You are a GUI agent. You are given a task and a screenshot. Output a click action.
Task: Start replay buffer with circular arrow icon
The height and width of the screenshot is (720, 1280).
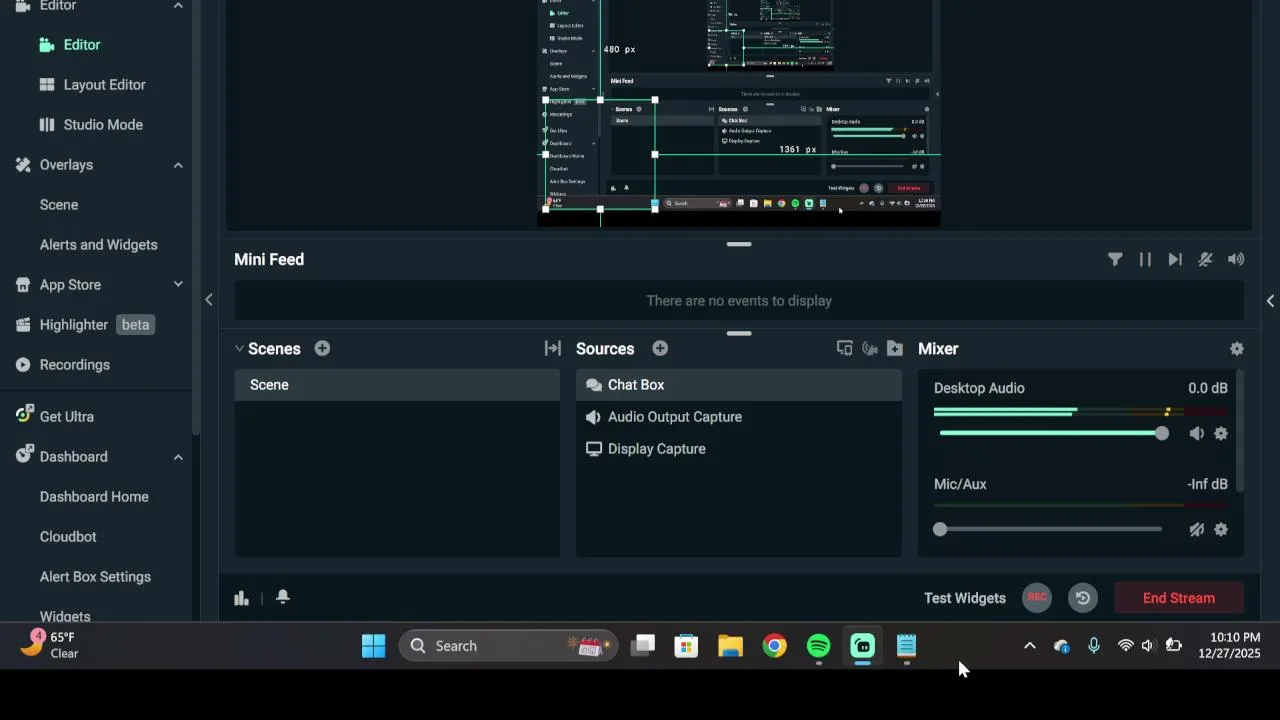[1082, 598]
